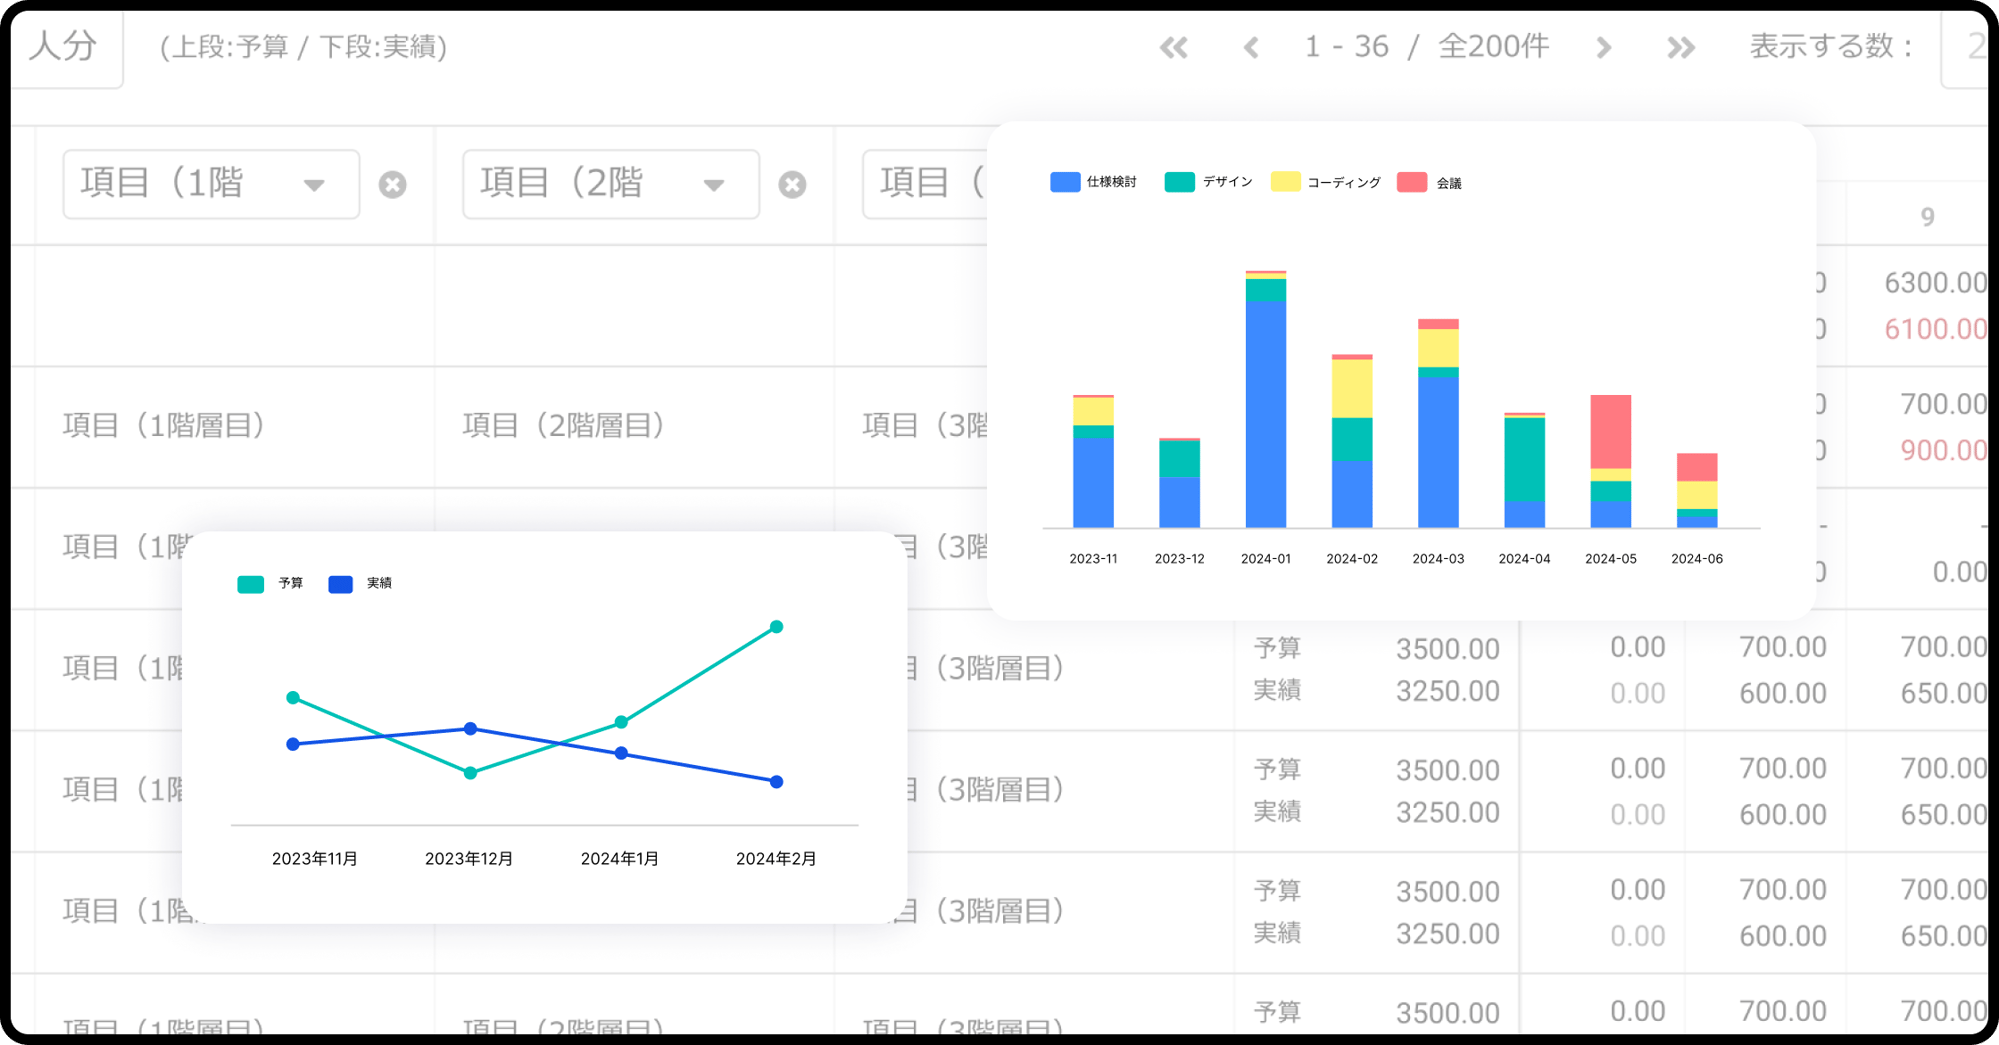
Task: Go to previous page arrow
Action: (x=1251, y=47)
